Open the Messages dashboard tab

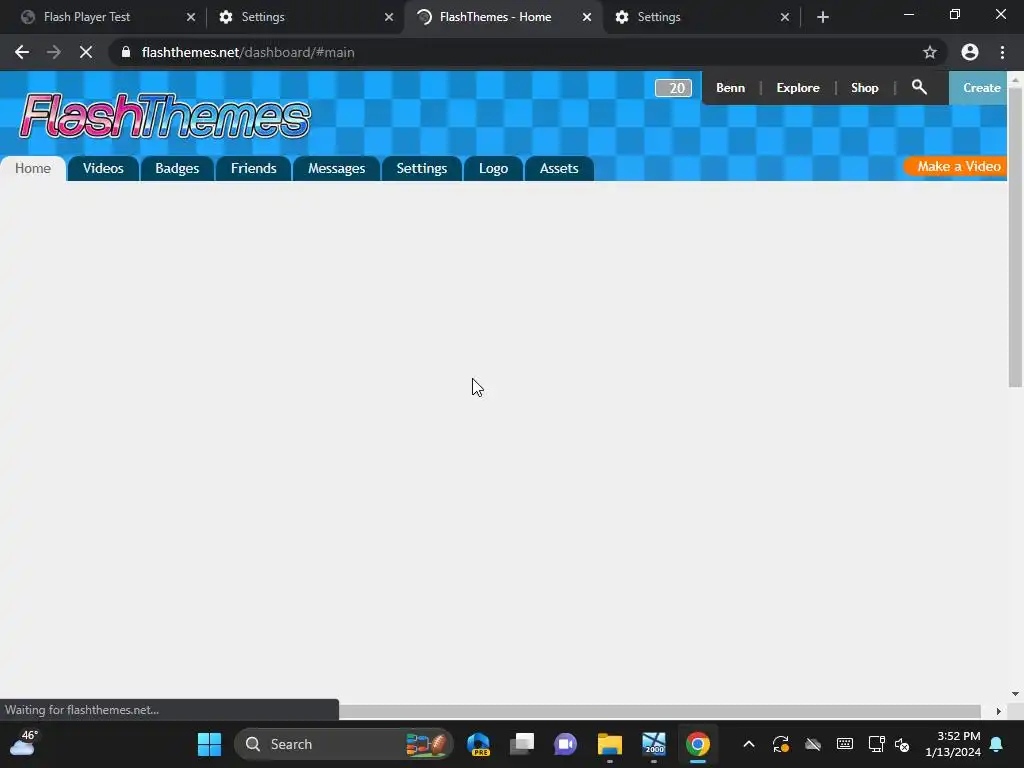point(336,168)
